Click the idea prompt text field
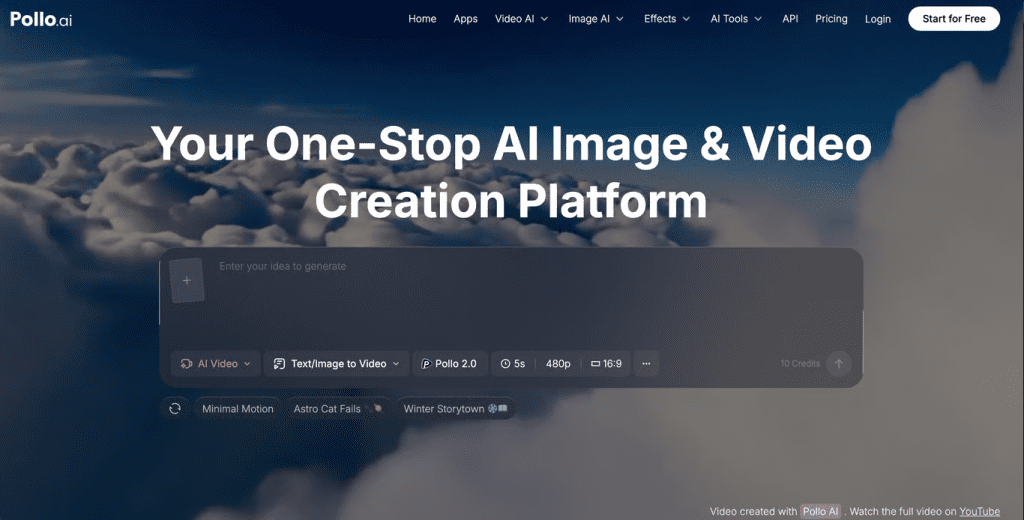This screenshot has height=520, width=1024. [530, 290]
